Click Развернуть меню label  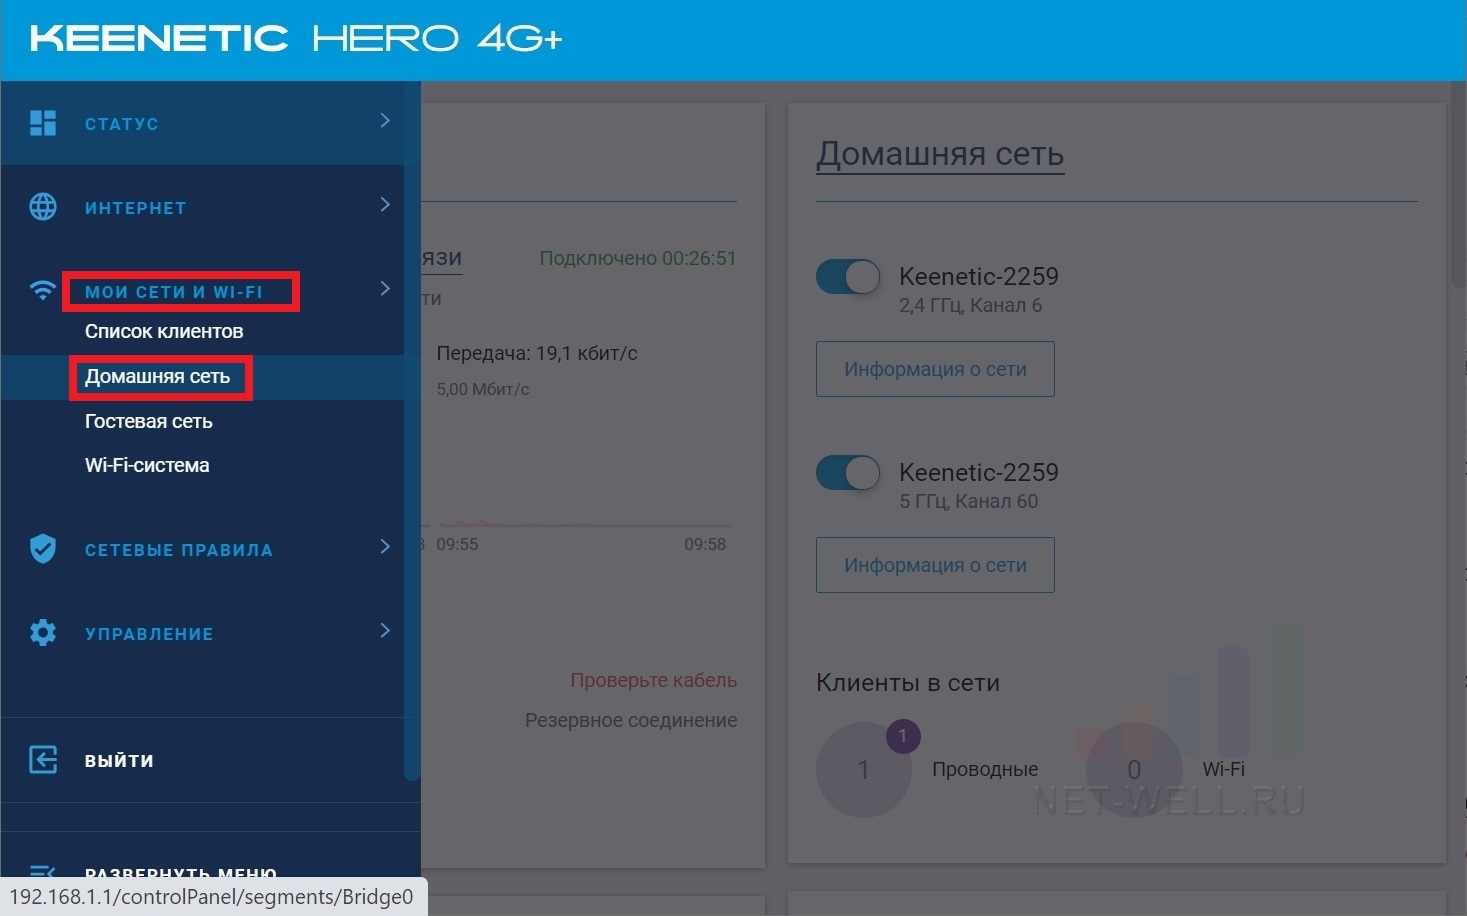[x=181, y=872]
